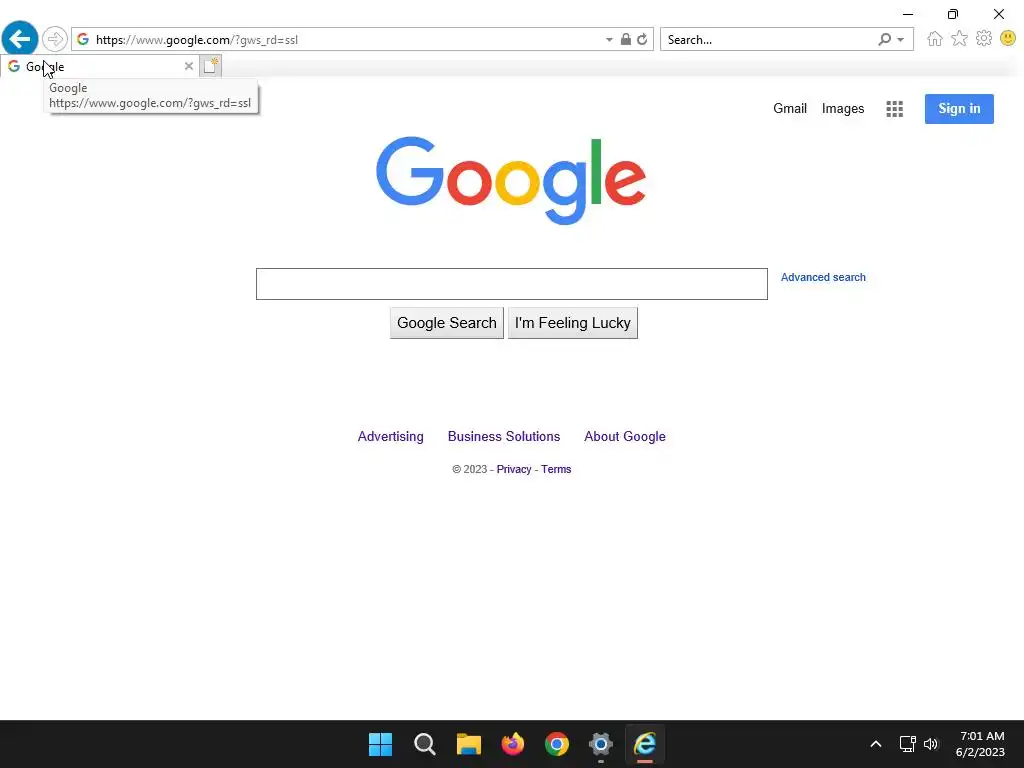
Task: Go back with the blue back arrow
Action: [20, 39]
